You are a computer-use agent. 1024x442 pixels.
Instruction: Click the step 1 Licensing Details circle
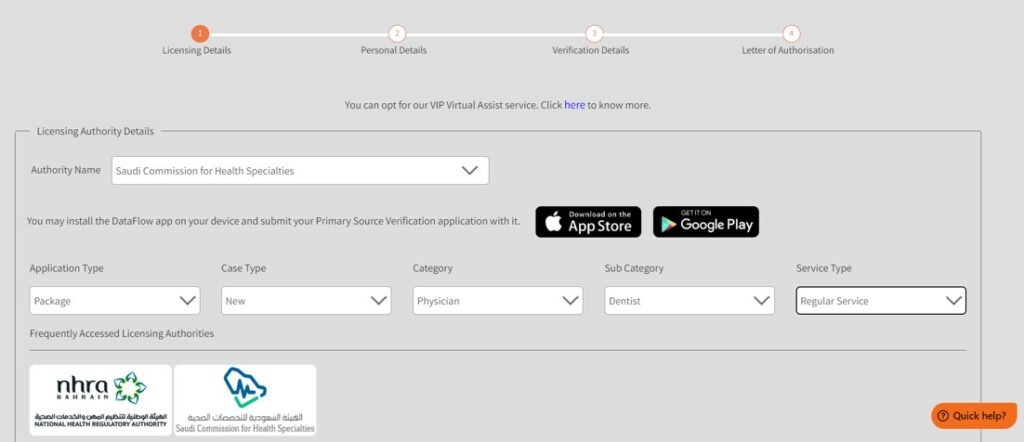(200, 33)
